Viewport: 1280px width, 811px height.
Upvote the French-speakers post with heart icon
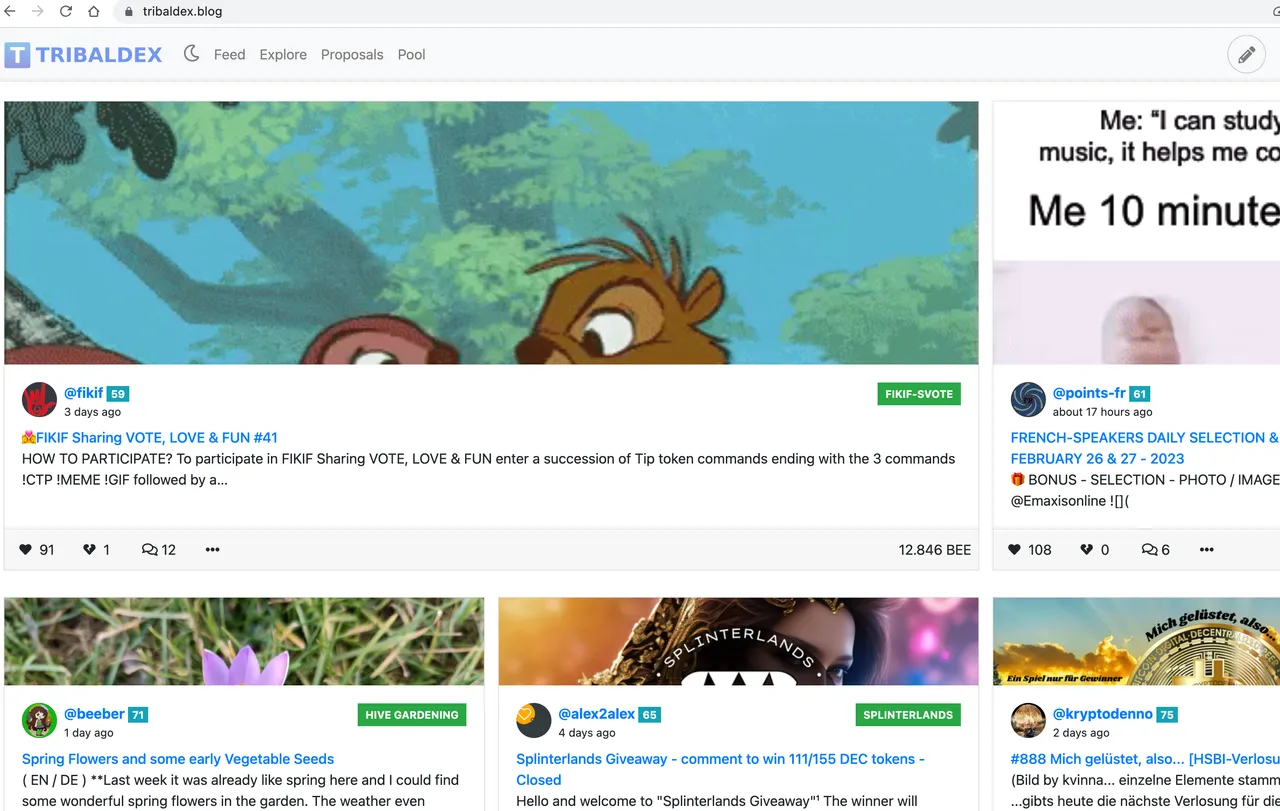tap(1014, 549)
